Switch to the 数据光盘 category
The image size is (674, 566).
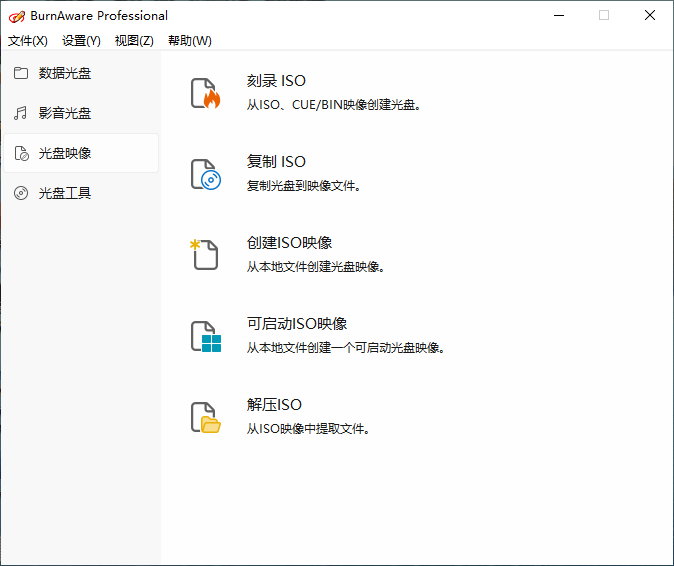click(81, 73)
